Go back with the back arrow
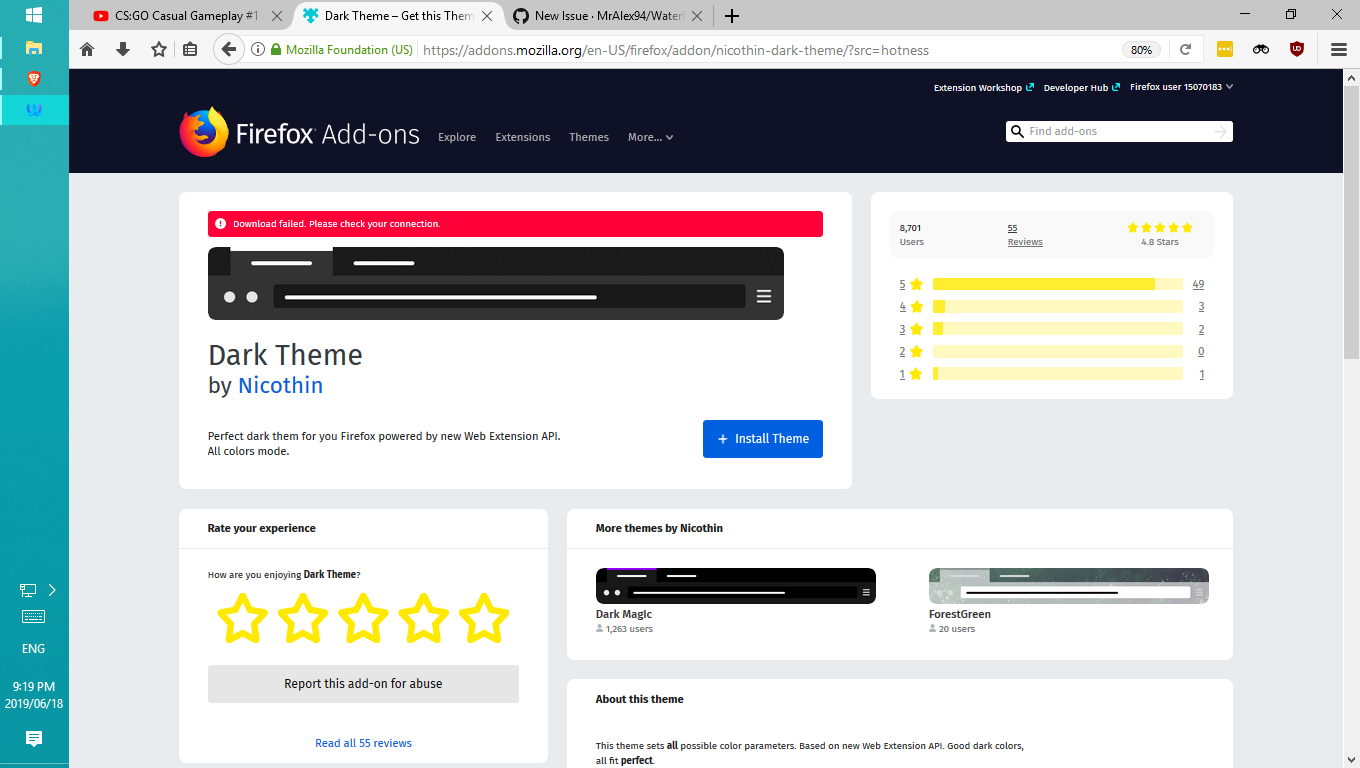This screenshot has width=1360, height=768. (229, 49)
